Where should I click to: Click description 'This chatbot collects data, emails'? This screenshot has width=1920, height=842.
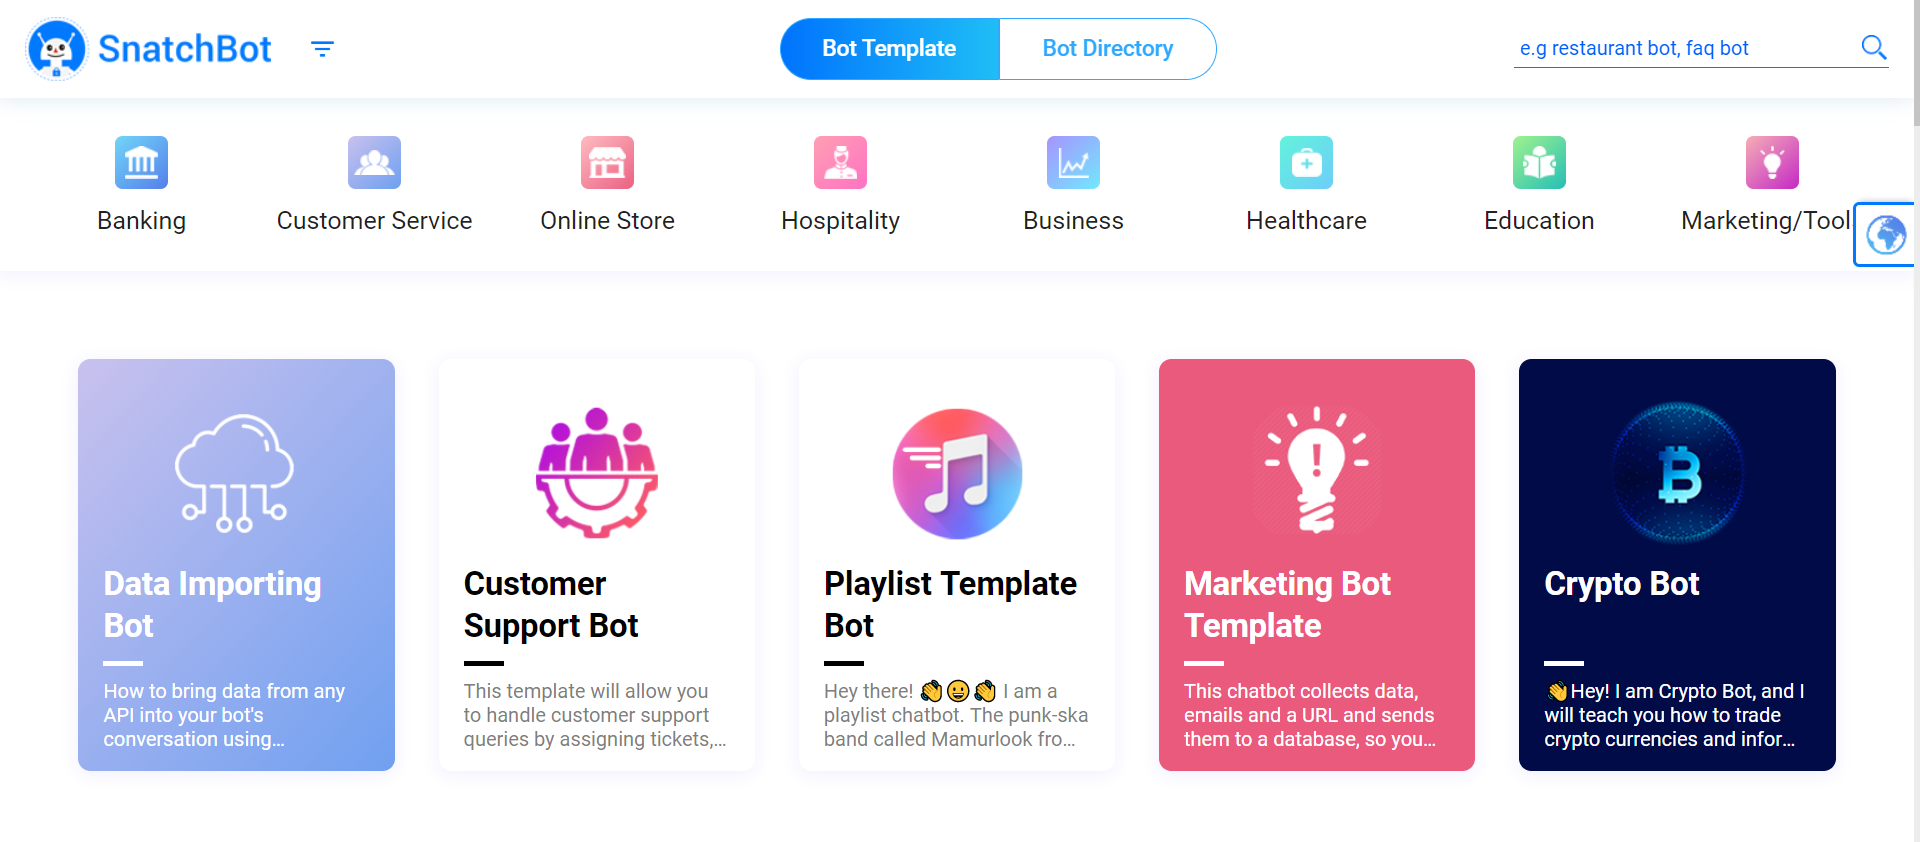click(1310, 715)
